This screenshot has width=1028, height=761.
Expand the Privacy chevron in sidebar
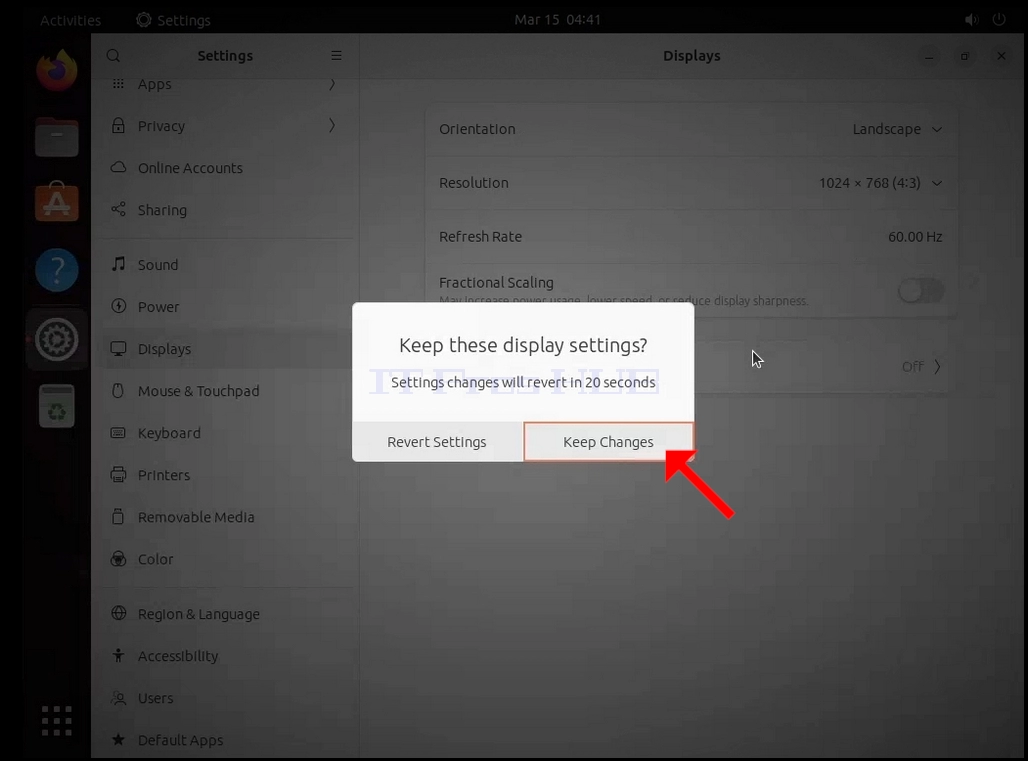point(332,125)
